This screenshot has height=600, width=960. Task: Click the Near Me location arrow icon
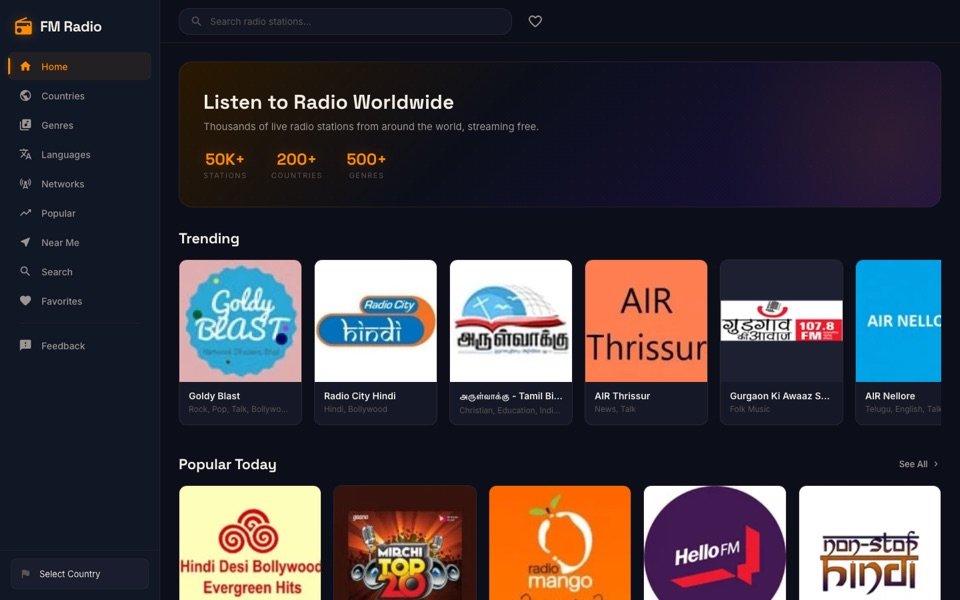(x=25, y=242)
